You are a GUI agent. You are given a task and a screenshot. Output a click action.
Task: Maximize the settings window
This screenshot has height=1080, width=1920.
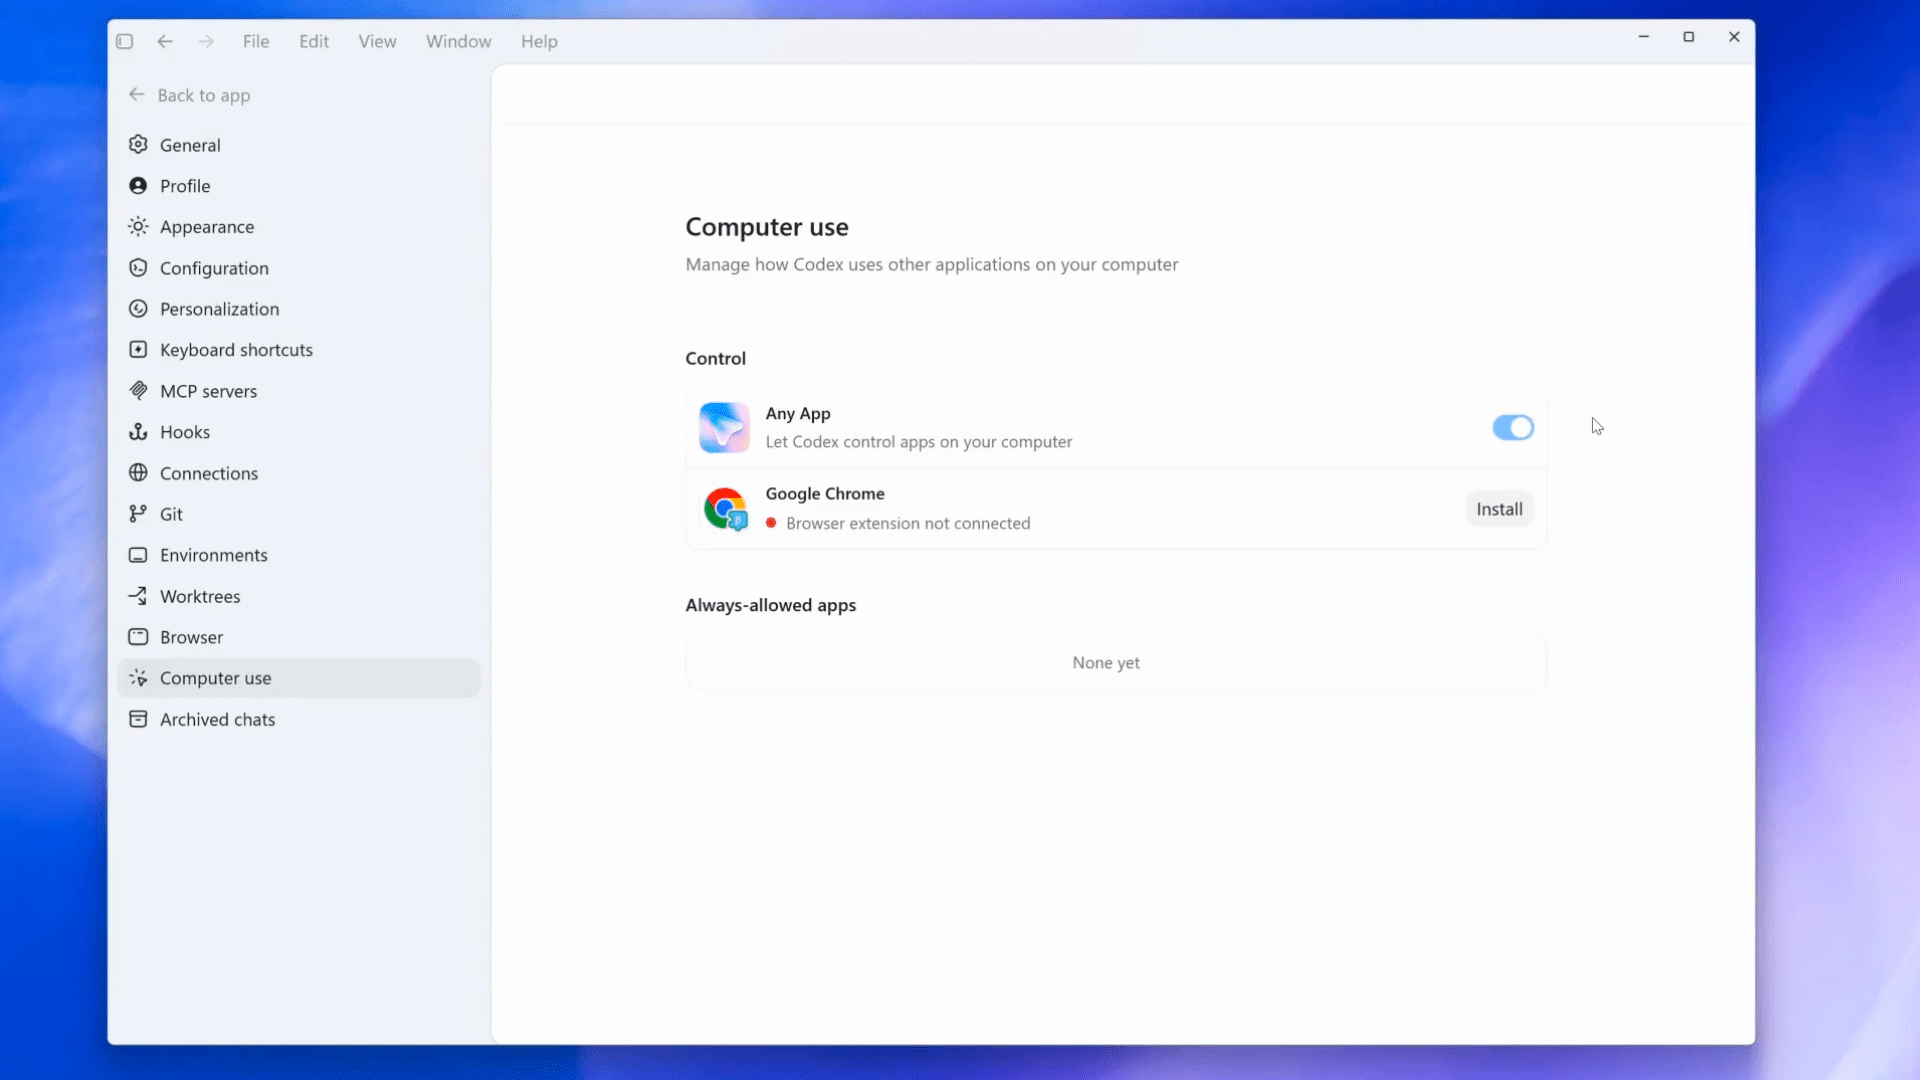1689,37
